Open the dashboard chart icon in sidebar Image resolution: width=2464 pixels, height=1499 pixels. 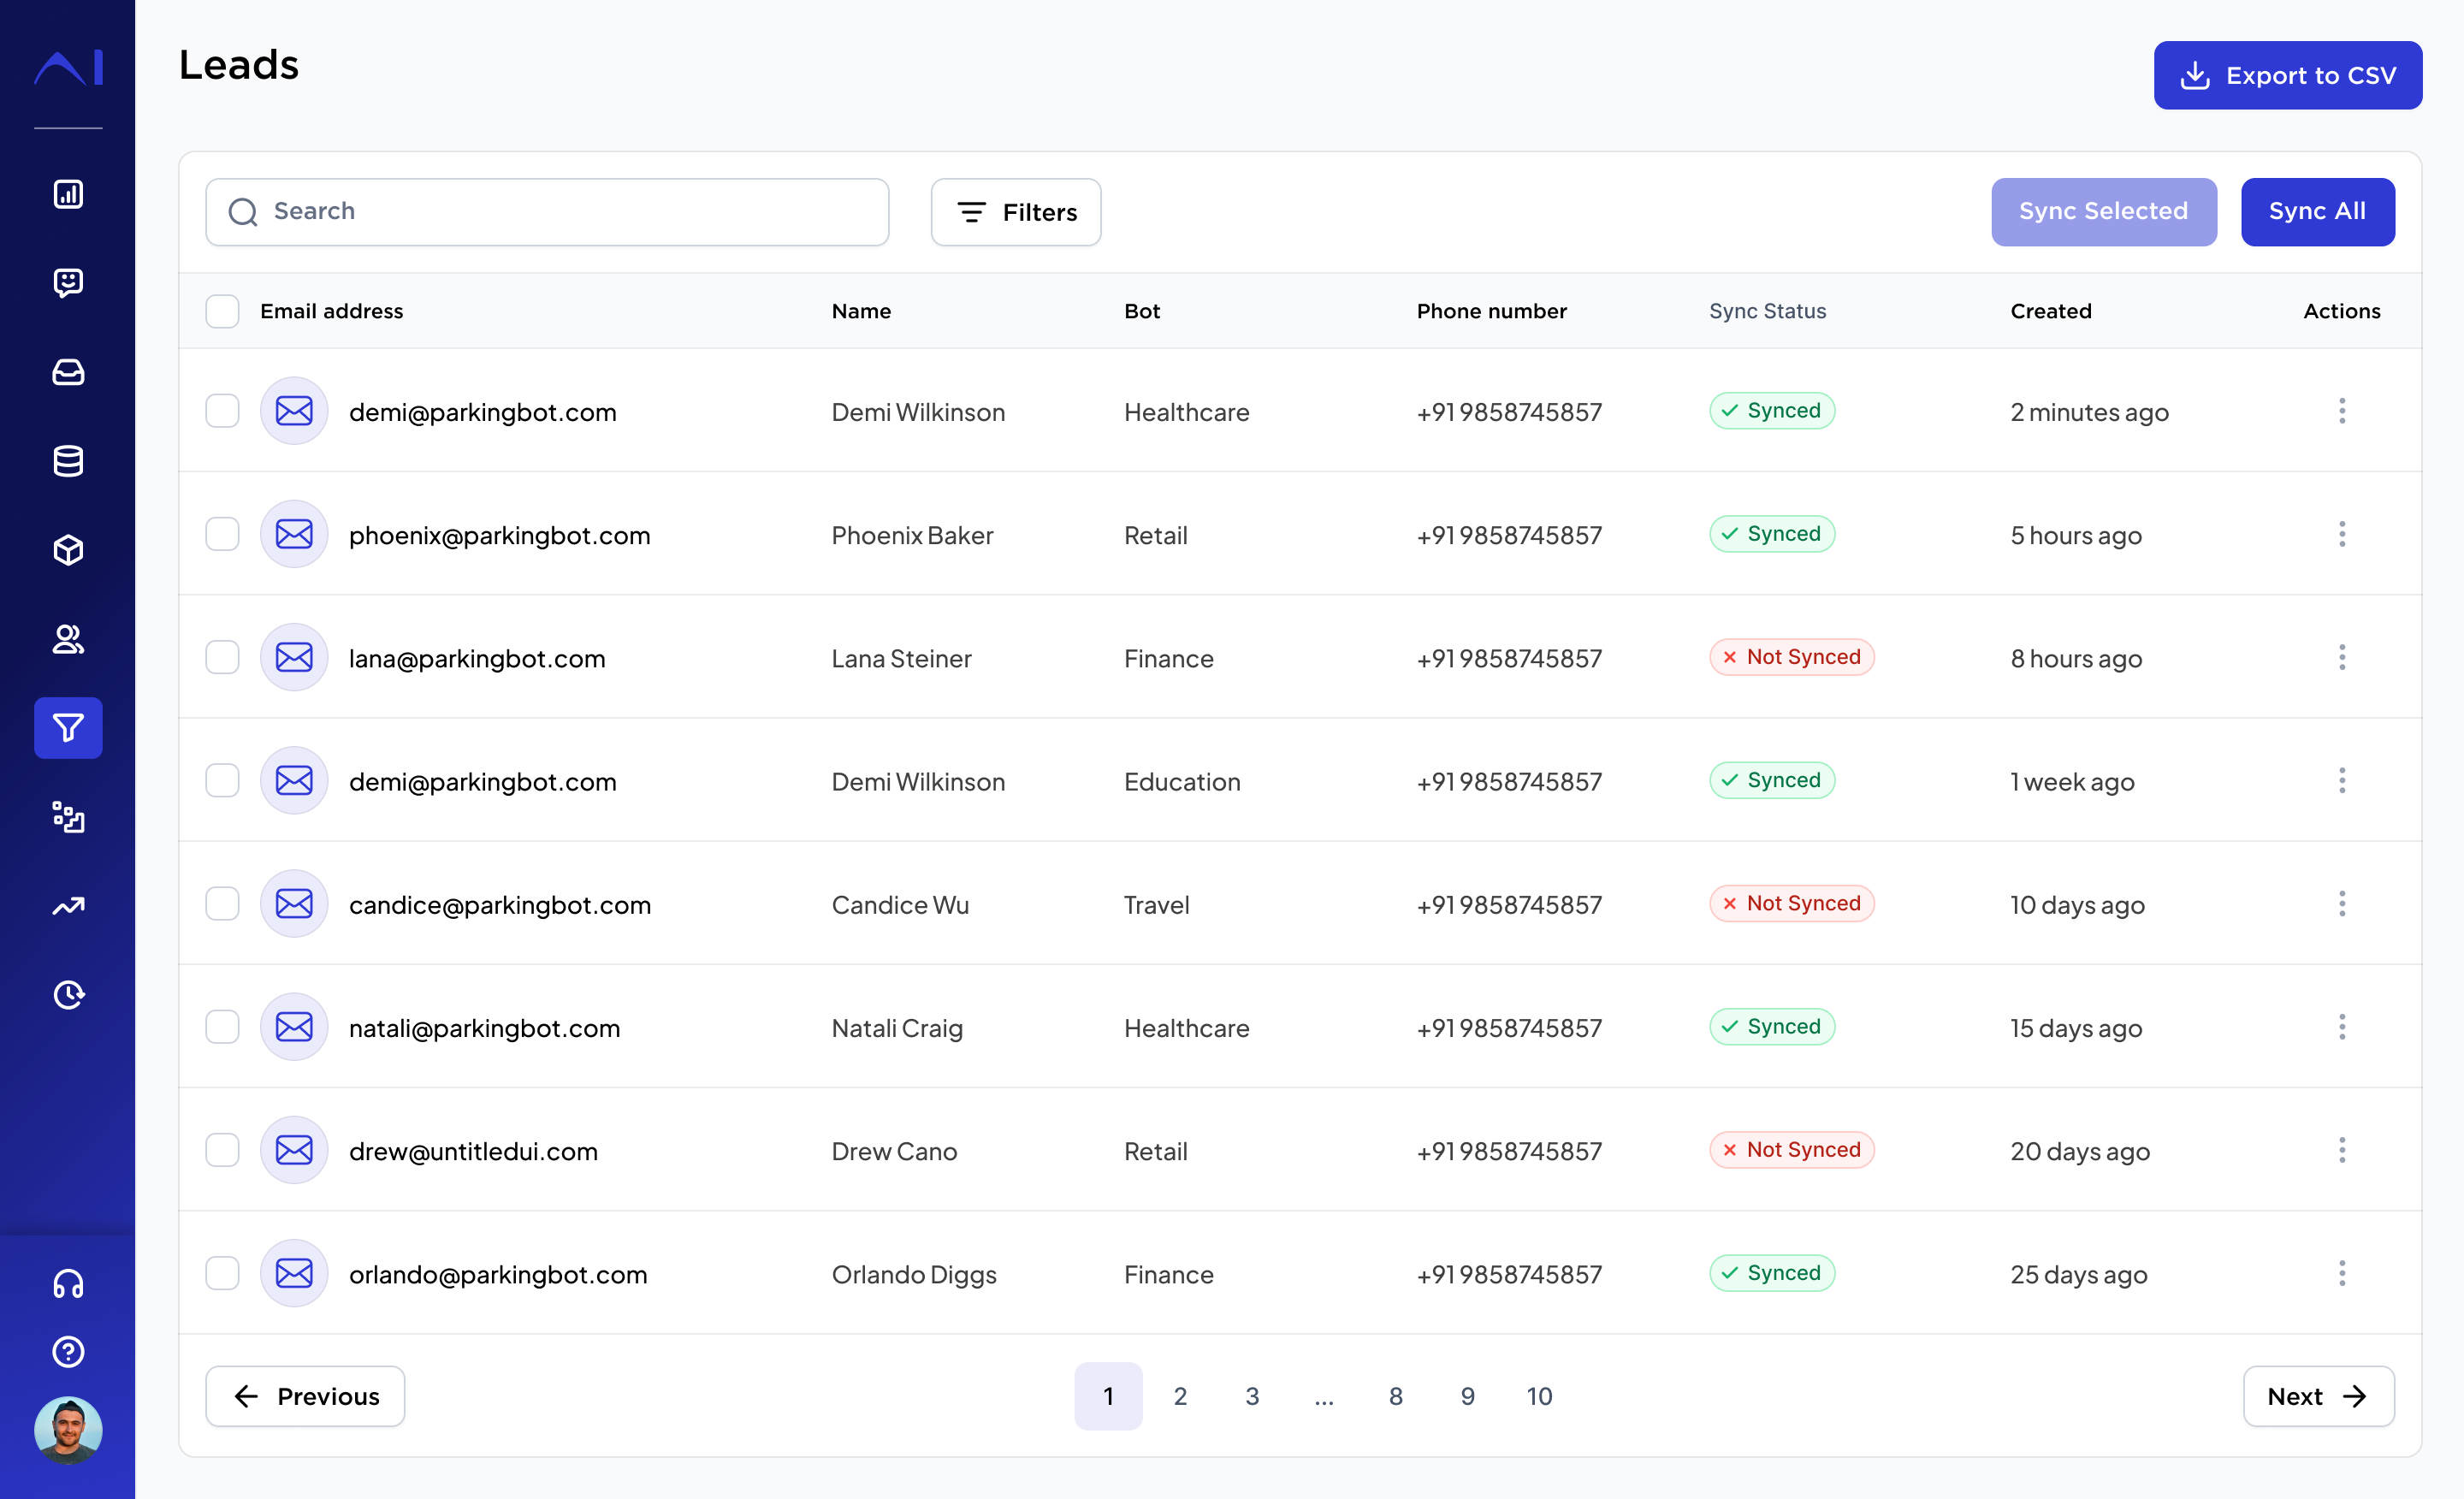pyautogui.click(x=68, y=194)
